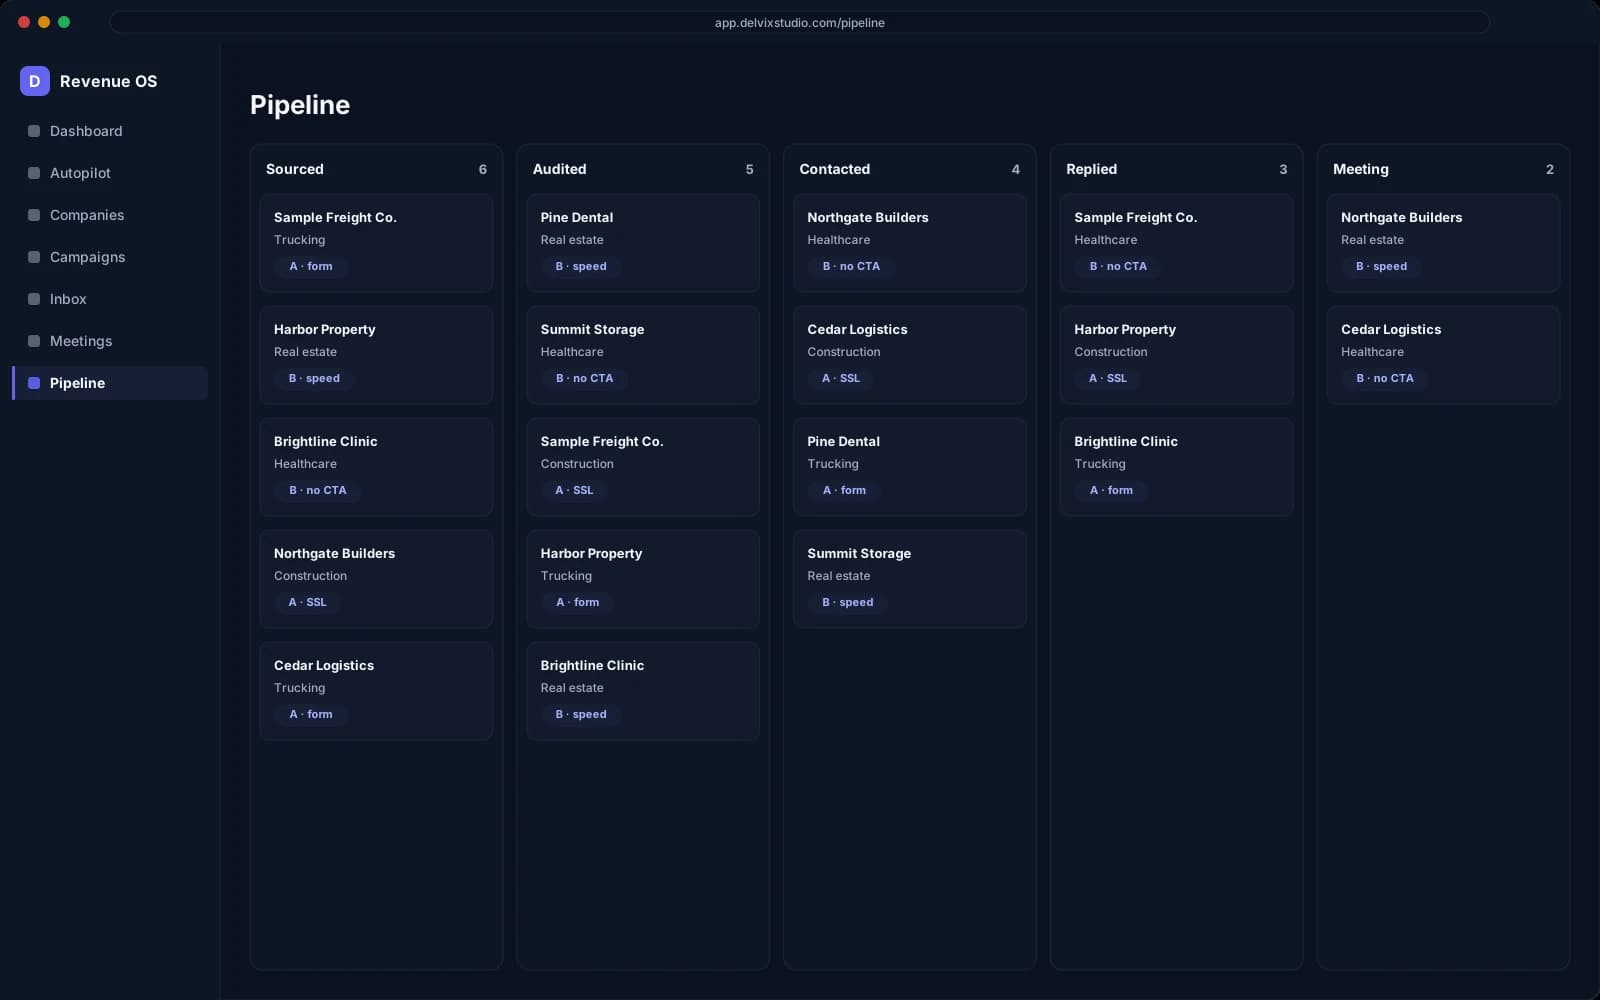Click the Meetings sidebar icon
1600x1000 pixels.
pos(34,341)
